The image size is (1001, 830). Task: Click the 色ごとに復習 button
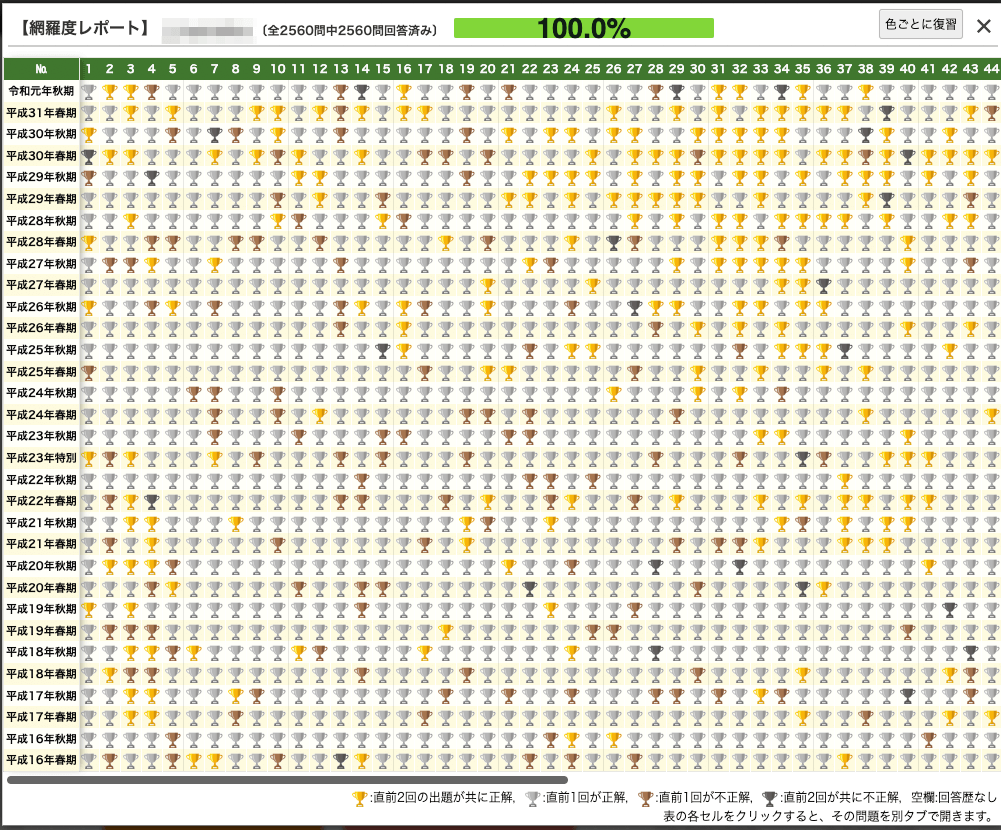tap(921, 26)
